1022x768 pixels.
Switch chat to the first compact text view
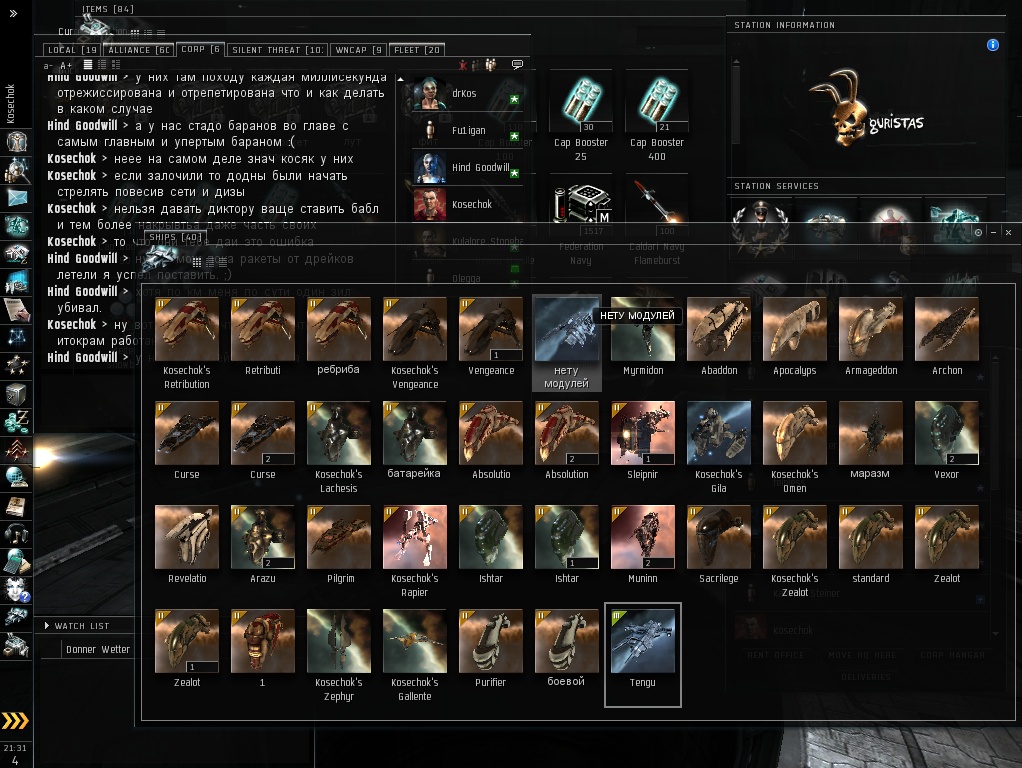coord(88,65)
